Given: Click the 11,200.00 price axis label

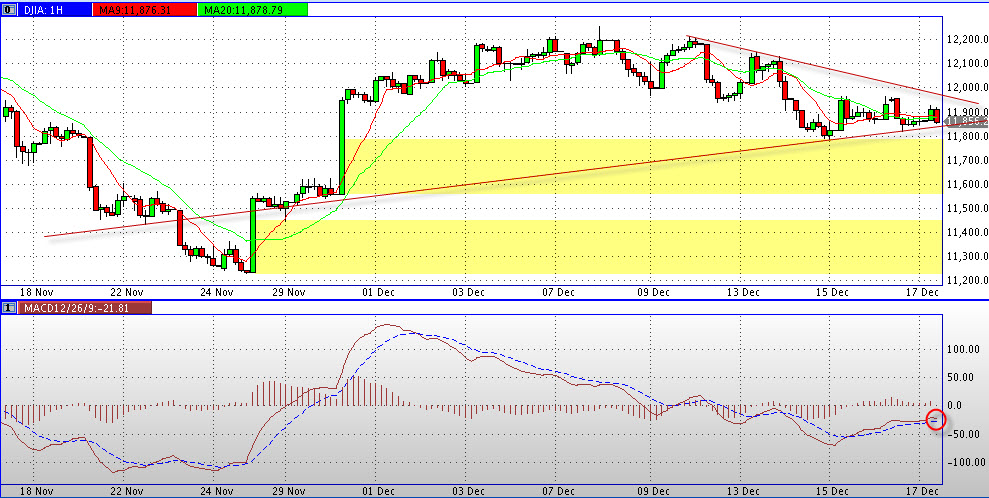Looking at the screenshot, I should click(x=966, y=280).
